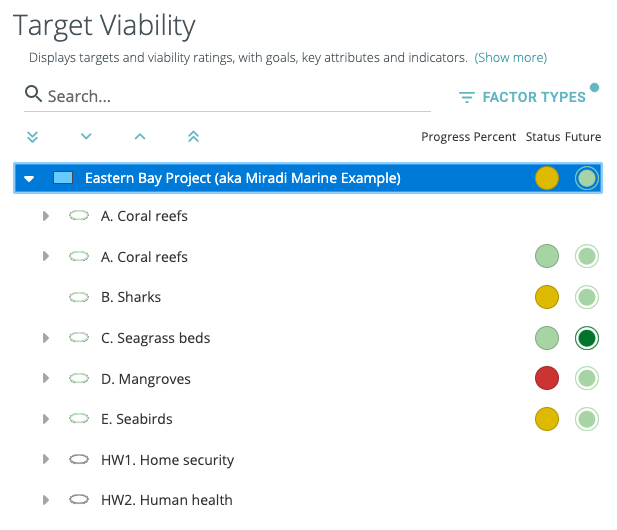Click the Show more link
Screen dimensions: 617x530
[x=510, y=58]
